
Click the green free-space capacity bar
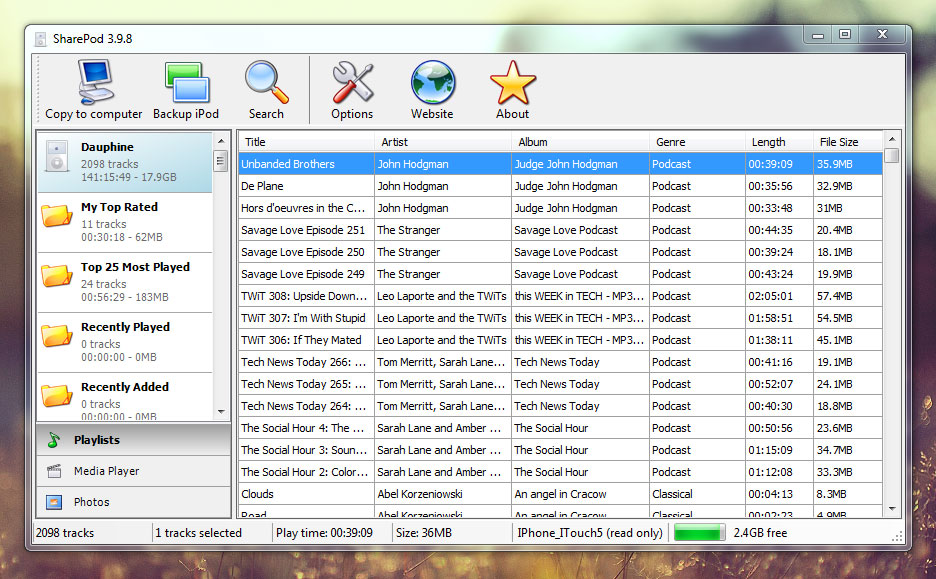tap(699, 532)
